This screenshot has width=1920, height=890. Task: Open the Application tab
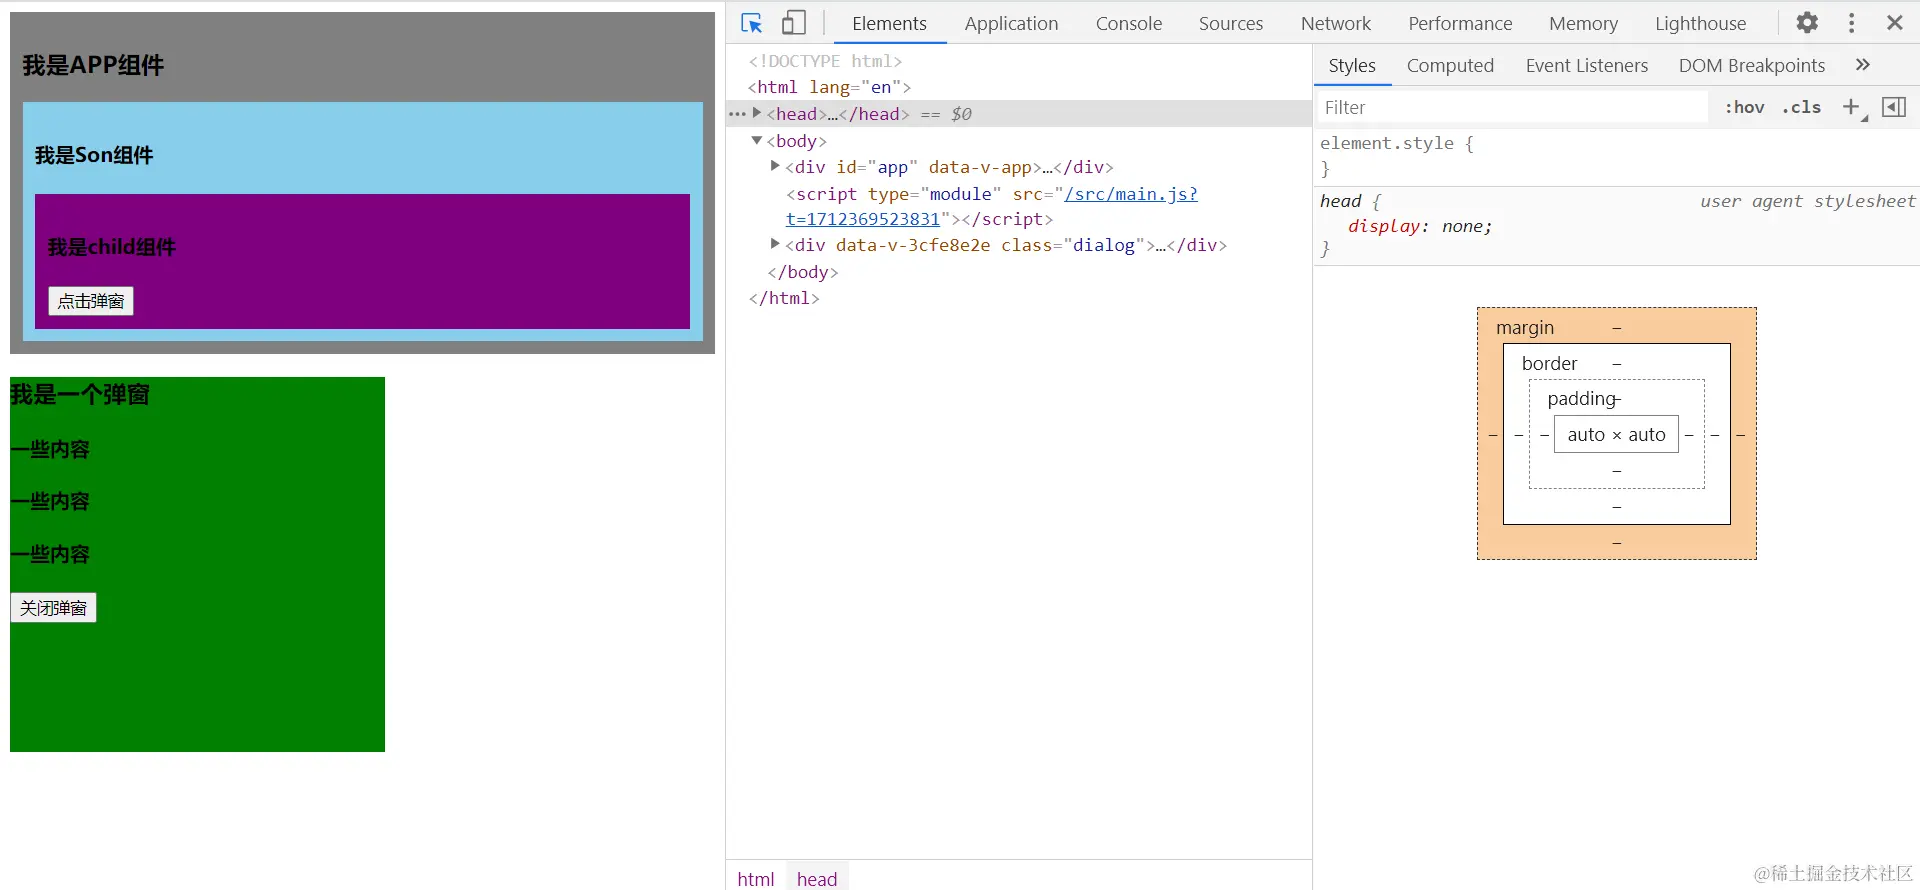click(1011, 23)
